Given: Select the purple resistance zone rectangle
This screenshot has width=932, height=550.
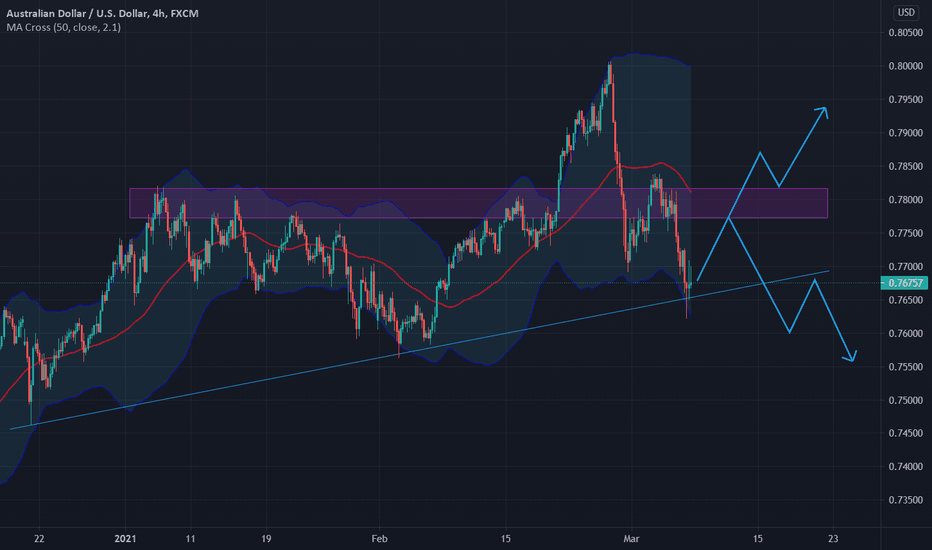Looking at the screenshot, I should tap(478, 203).
